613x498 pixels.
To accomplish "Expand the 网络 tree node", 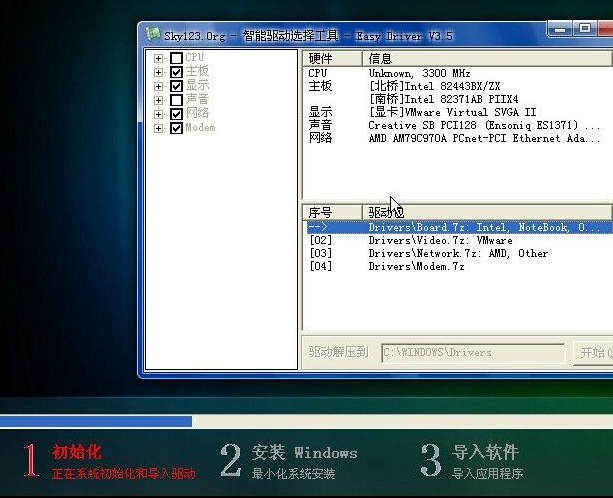I will pyautogui.click(x=158, y=114).
